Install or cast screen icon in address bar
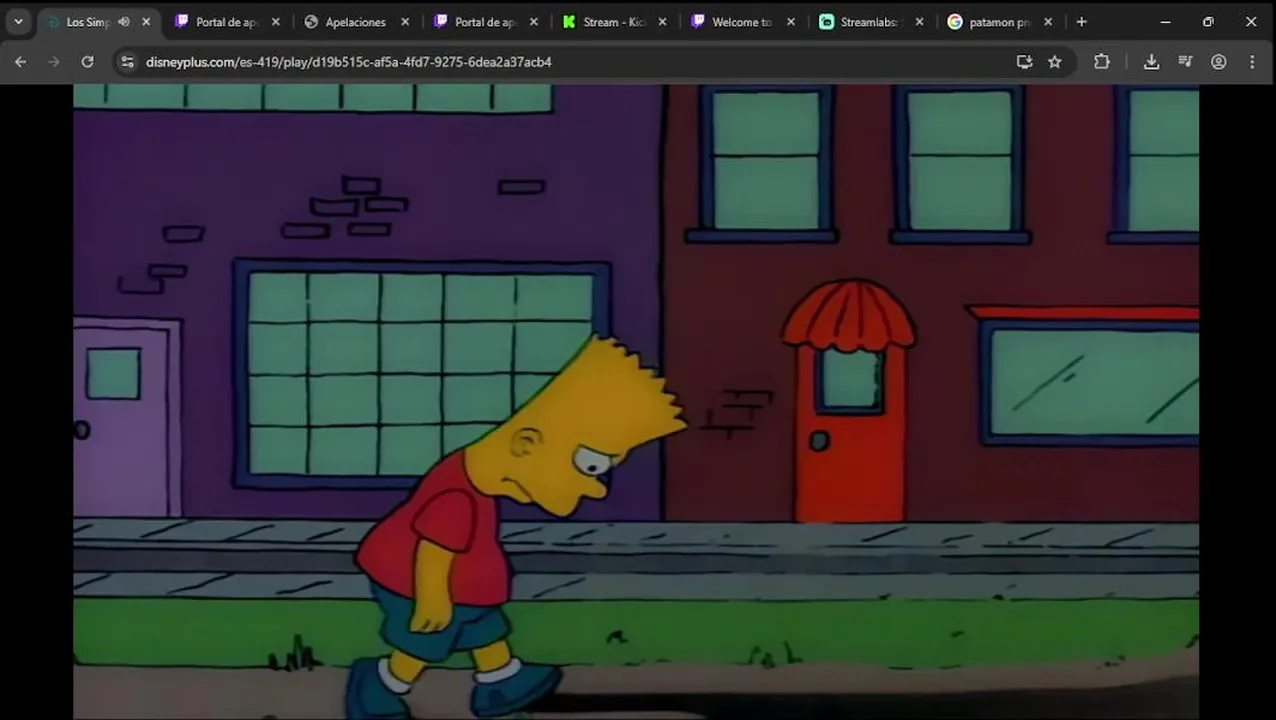Screen dimensions: 1276x720 click(x=1024, y=62)
